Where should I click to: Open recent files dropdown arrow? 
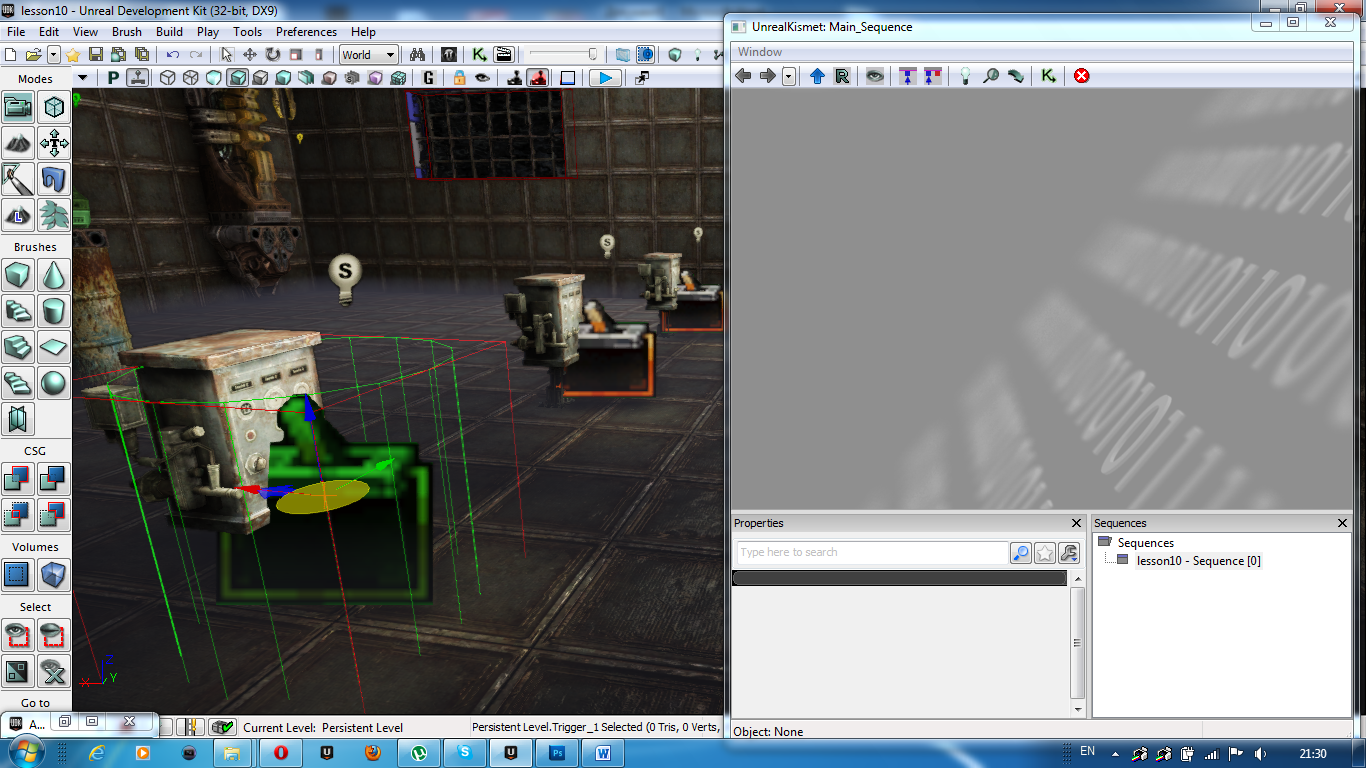(53, 55)
